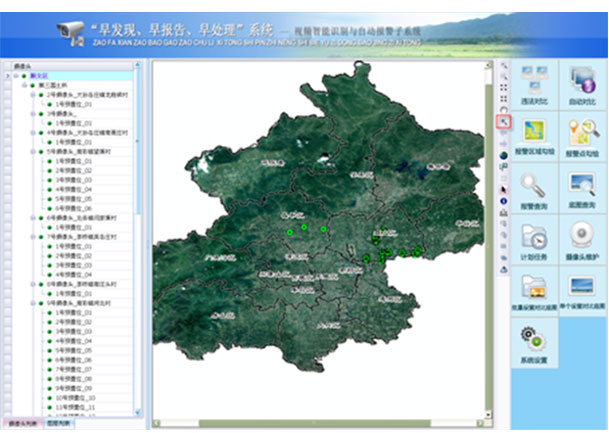Open the 计划任务 scheduler

tap(535, 240)
